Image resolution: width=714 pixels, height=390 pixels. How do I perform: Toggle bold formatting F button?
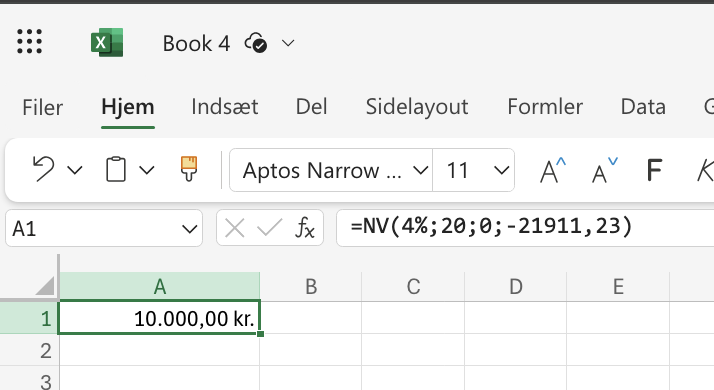click(654, 170)
